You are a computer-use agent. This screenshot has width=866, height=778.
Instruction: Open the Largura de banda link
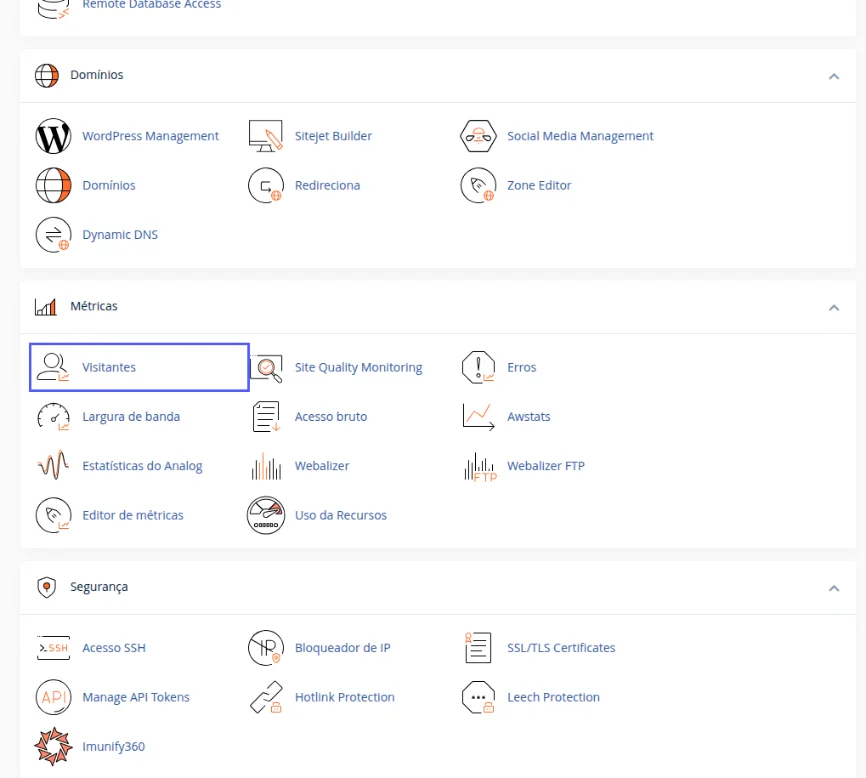point(131,417)
